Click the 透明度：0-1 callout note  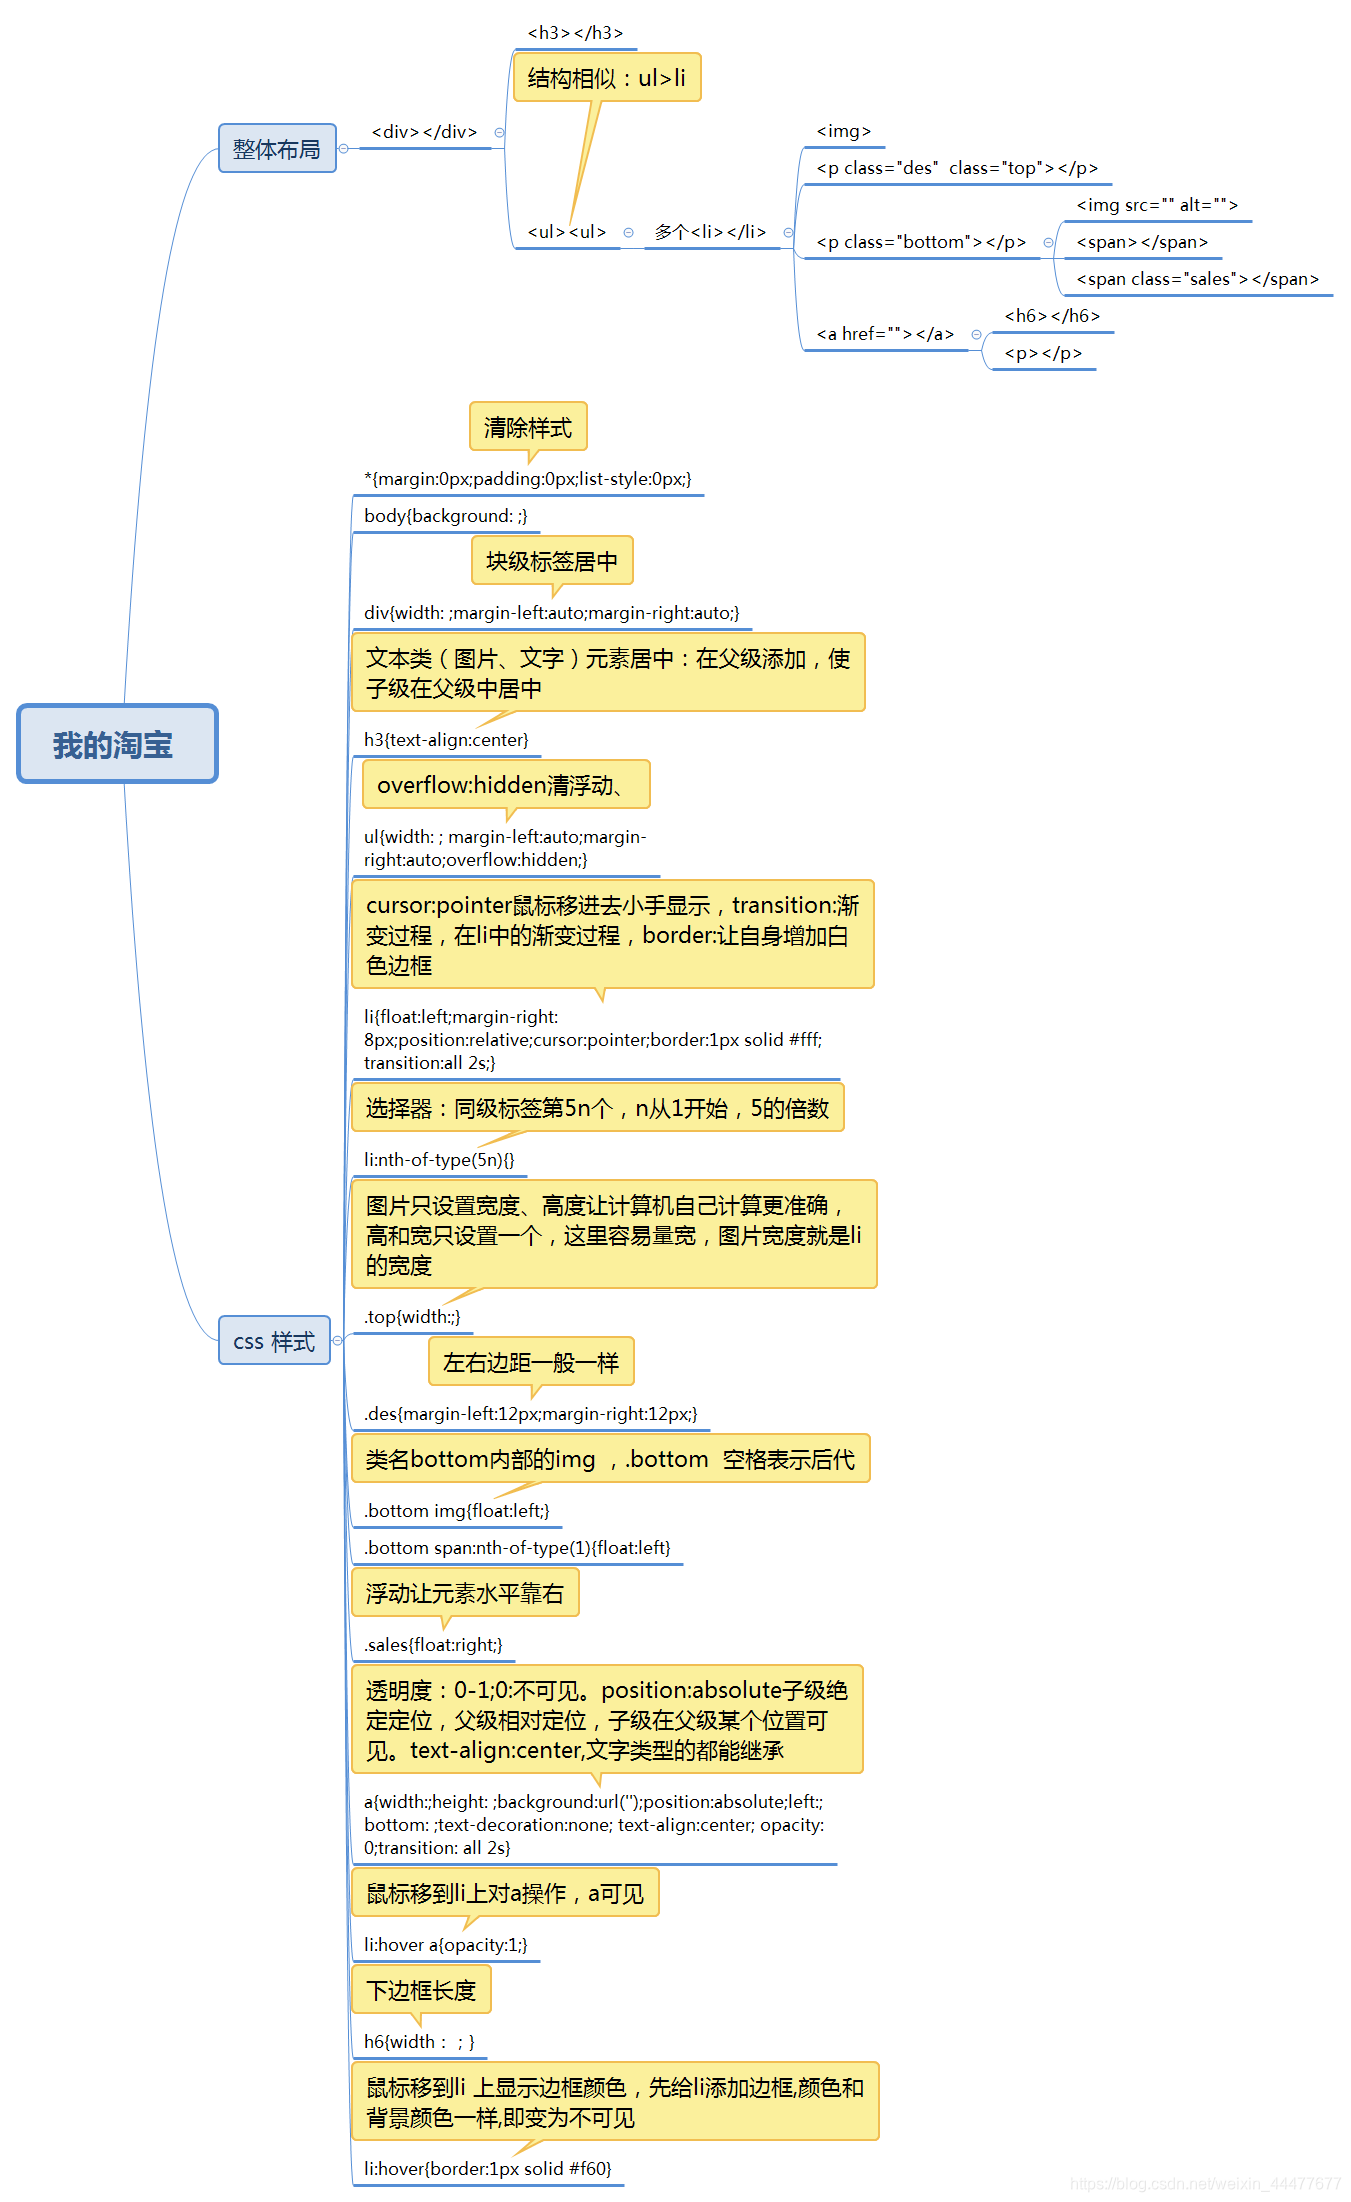point(607,1719)
